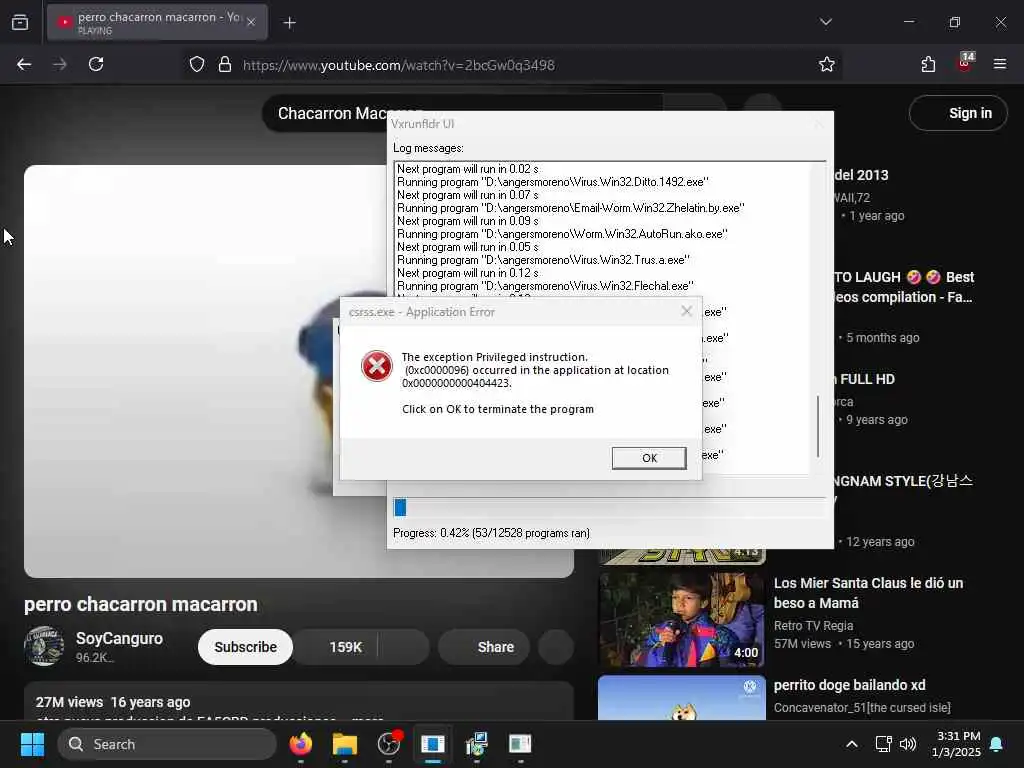The height and width of the screenshot is (768, 1024).
Task: Open the SoyCanguro channel name link
Action: click(x=119, y=638)
